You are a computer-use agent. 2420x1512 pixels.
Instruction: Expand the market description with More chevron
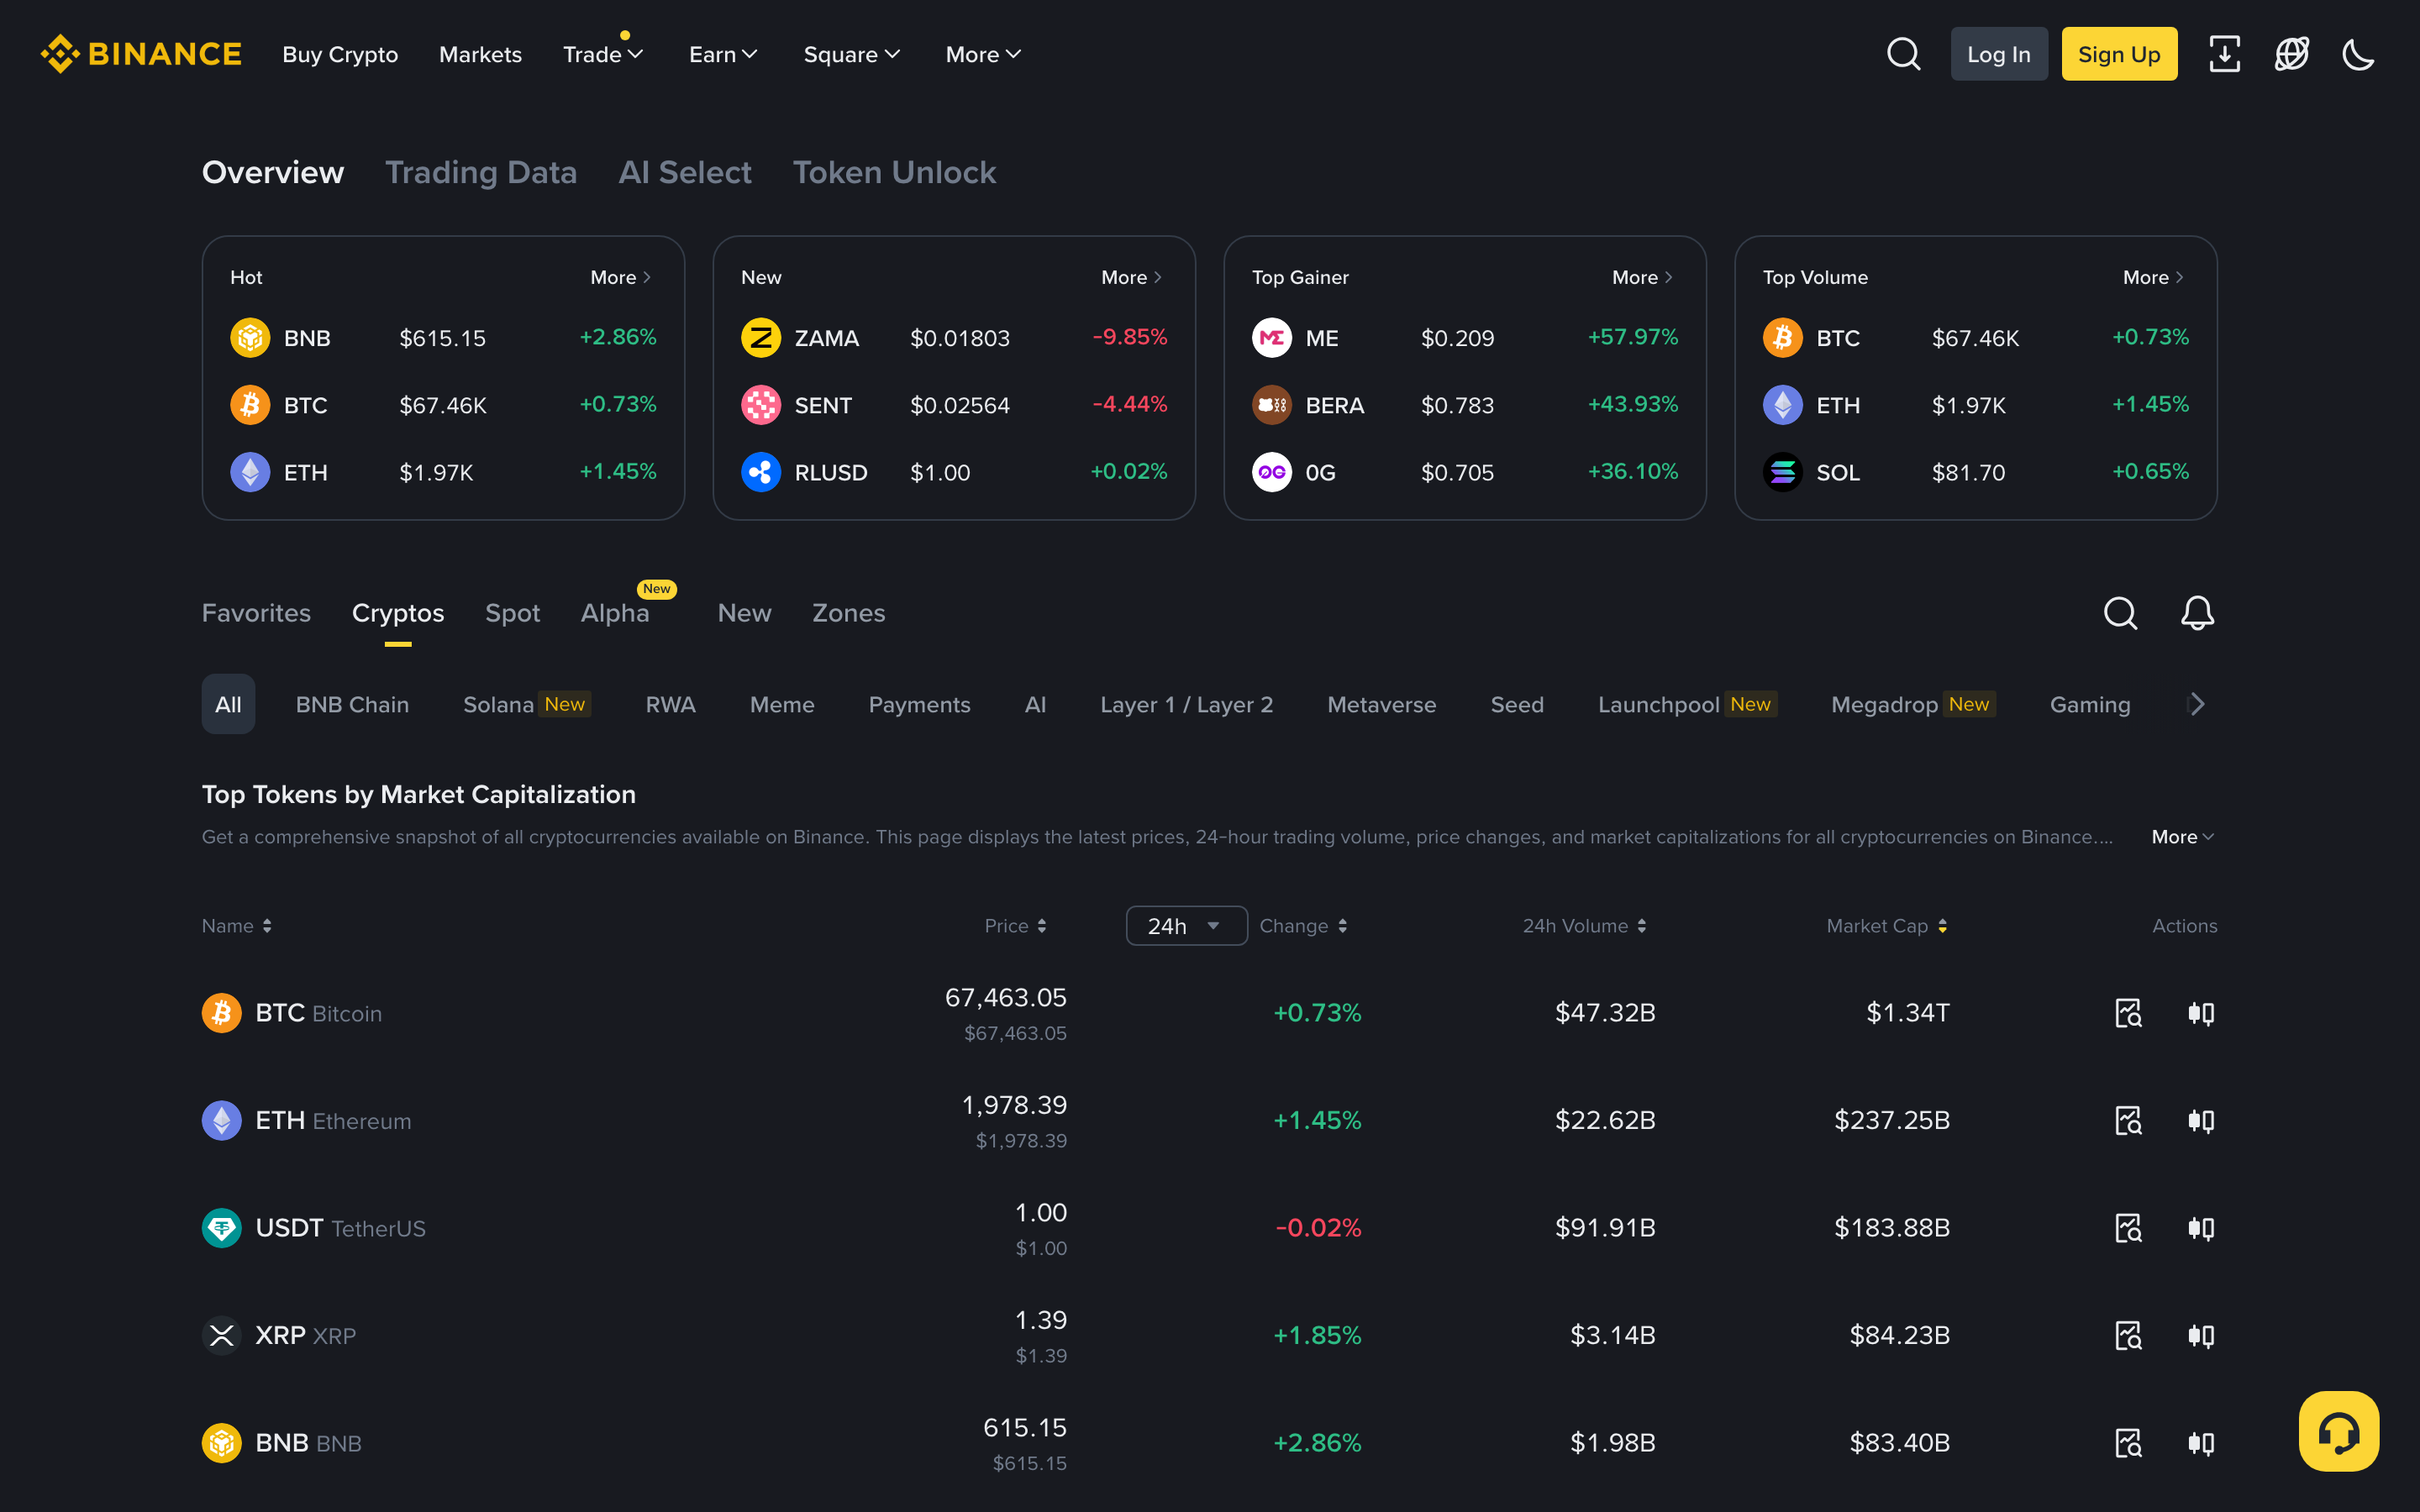2181,836
